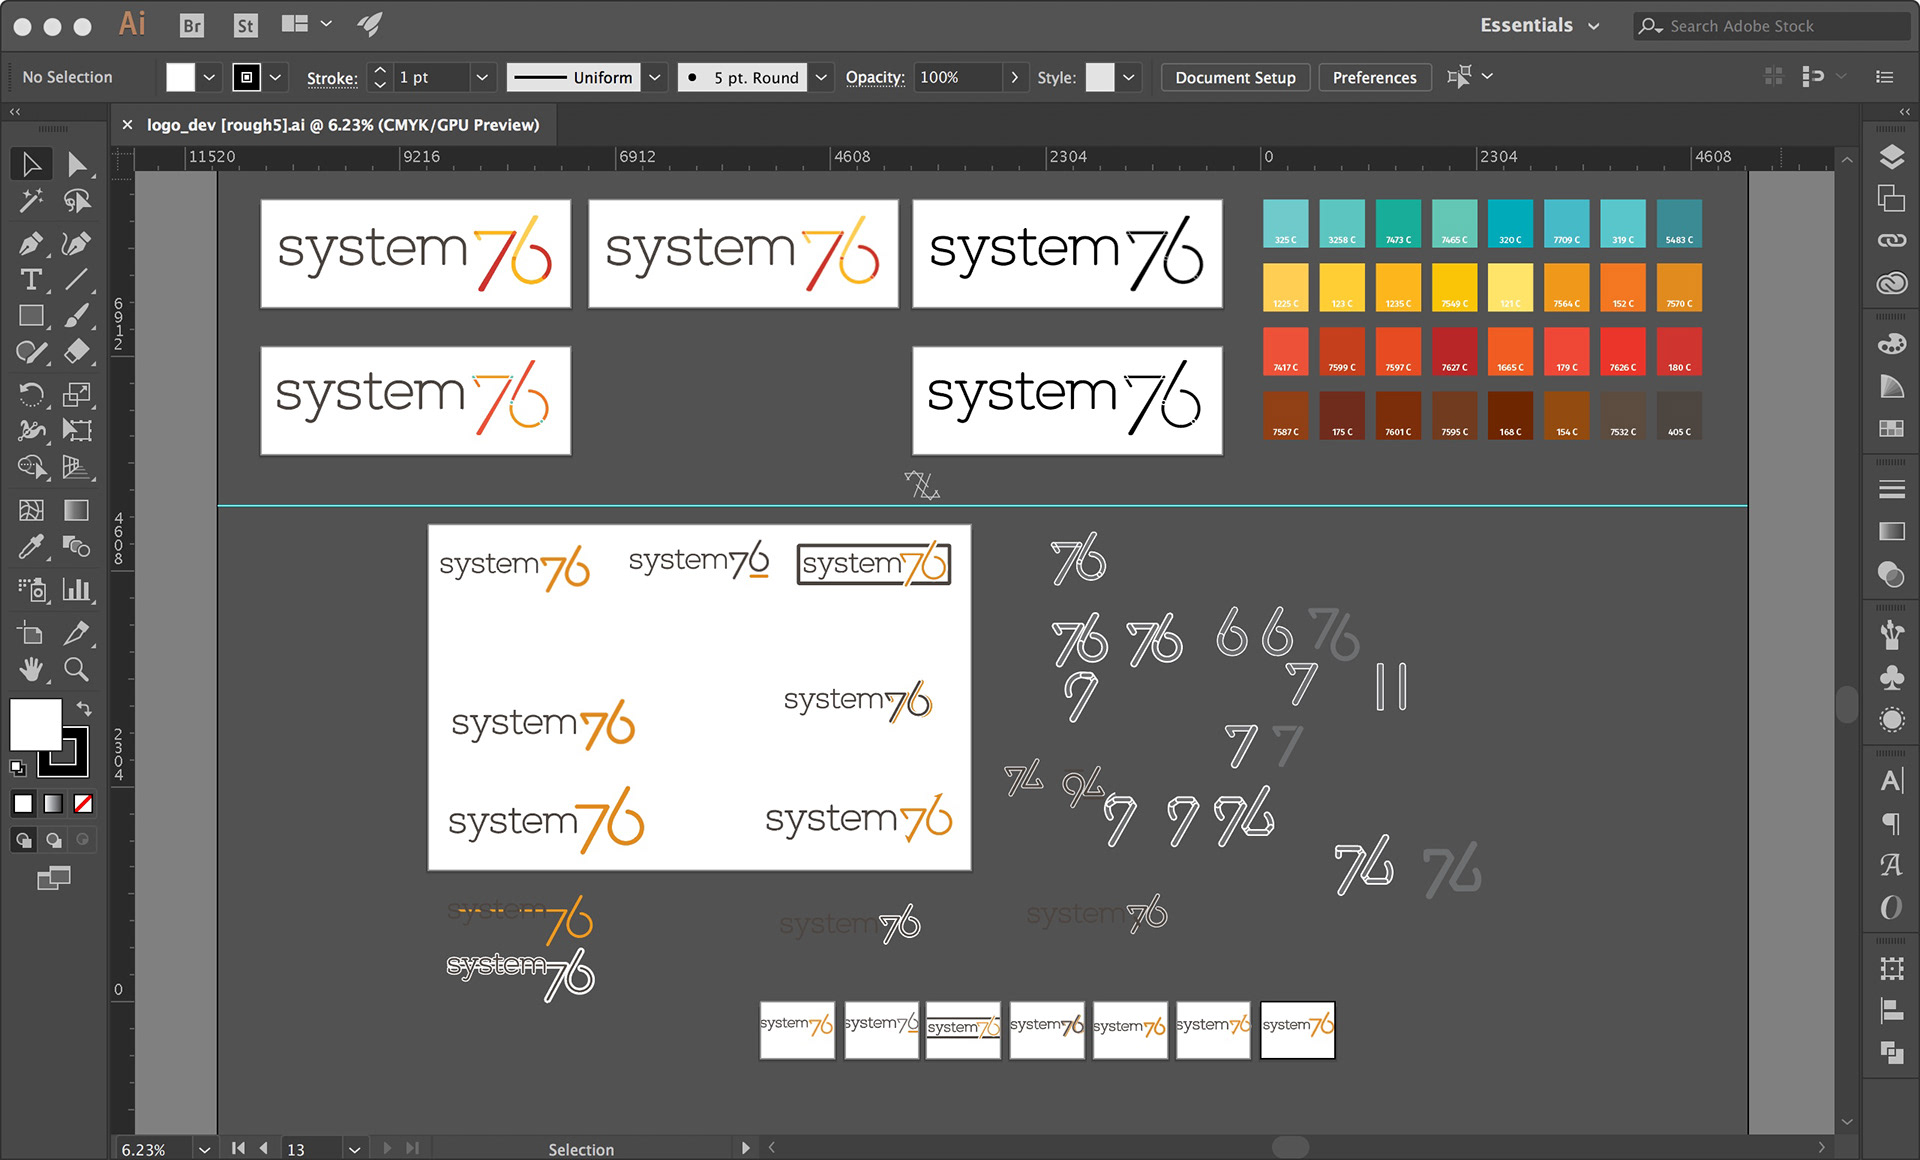Select the Pen tool
The width and height of the screenshot is (1920, 1160).
click(31, 243)
